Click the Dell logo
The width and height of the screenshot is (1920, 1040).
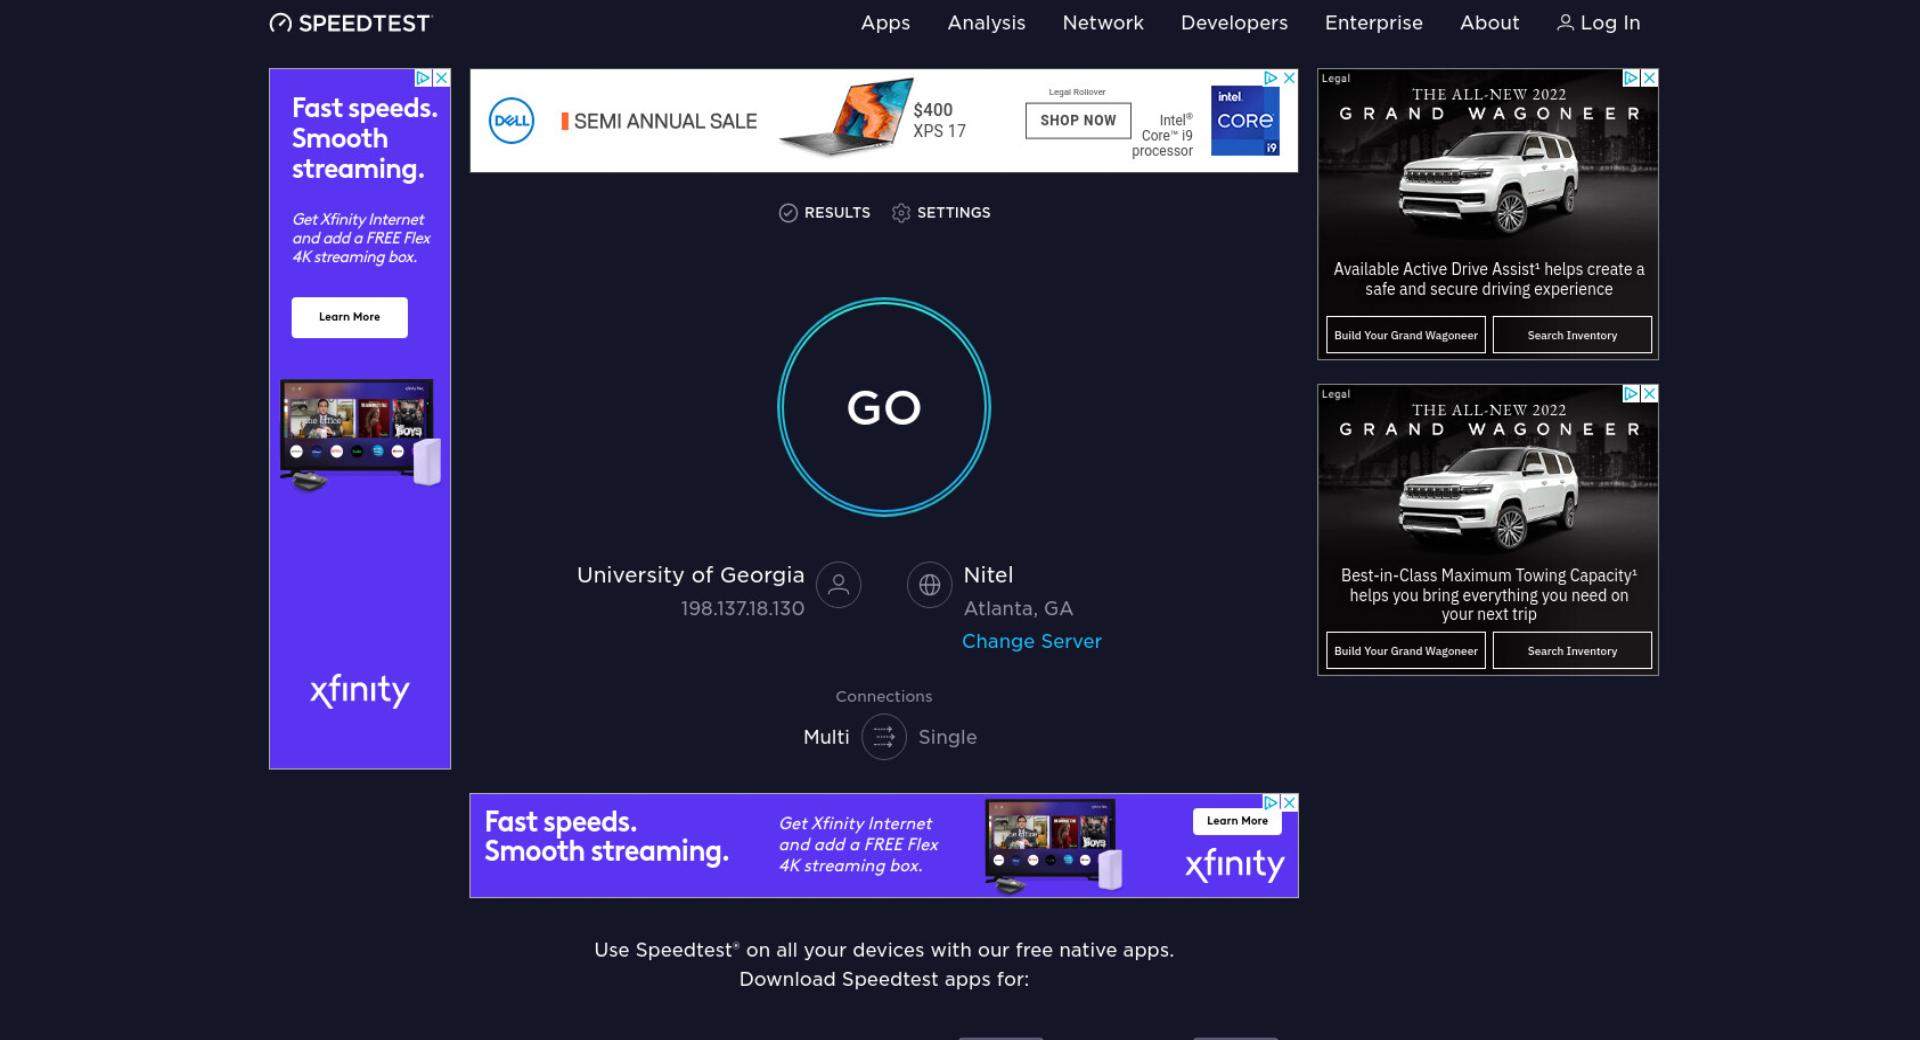tap(512, 121)
